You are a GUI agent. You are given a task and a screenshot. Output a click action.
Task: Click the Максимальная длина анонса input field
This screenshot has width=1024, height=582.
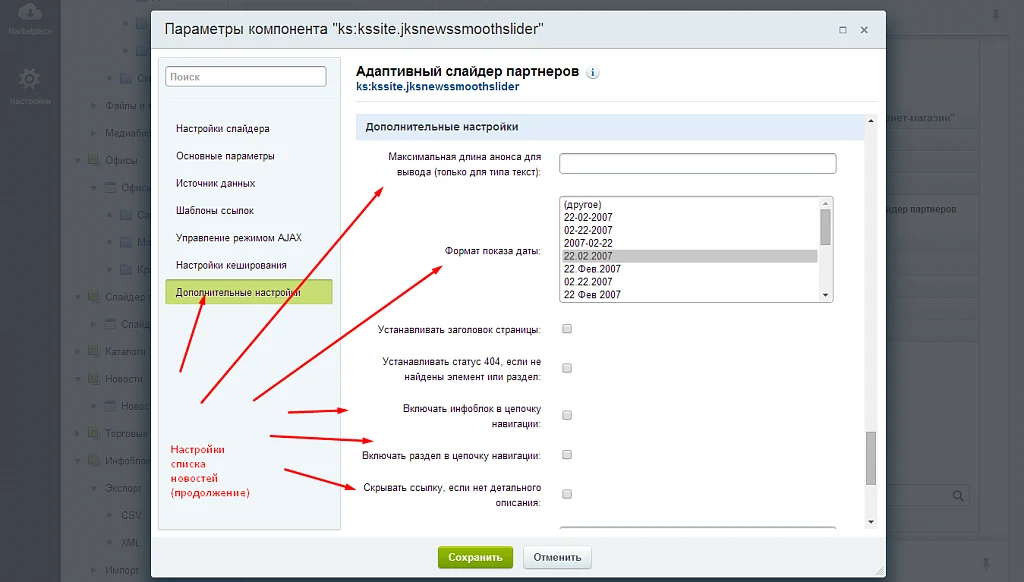pyautogui.click(x=697, y=163)
